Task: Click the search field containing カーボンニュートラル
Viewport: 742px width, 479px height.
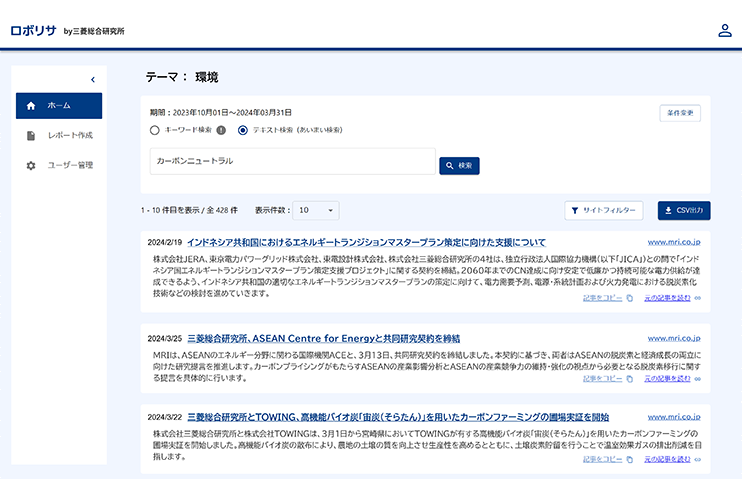Action: pos(292,161)
